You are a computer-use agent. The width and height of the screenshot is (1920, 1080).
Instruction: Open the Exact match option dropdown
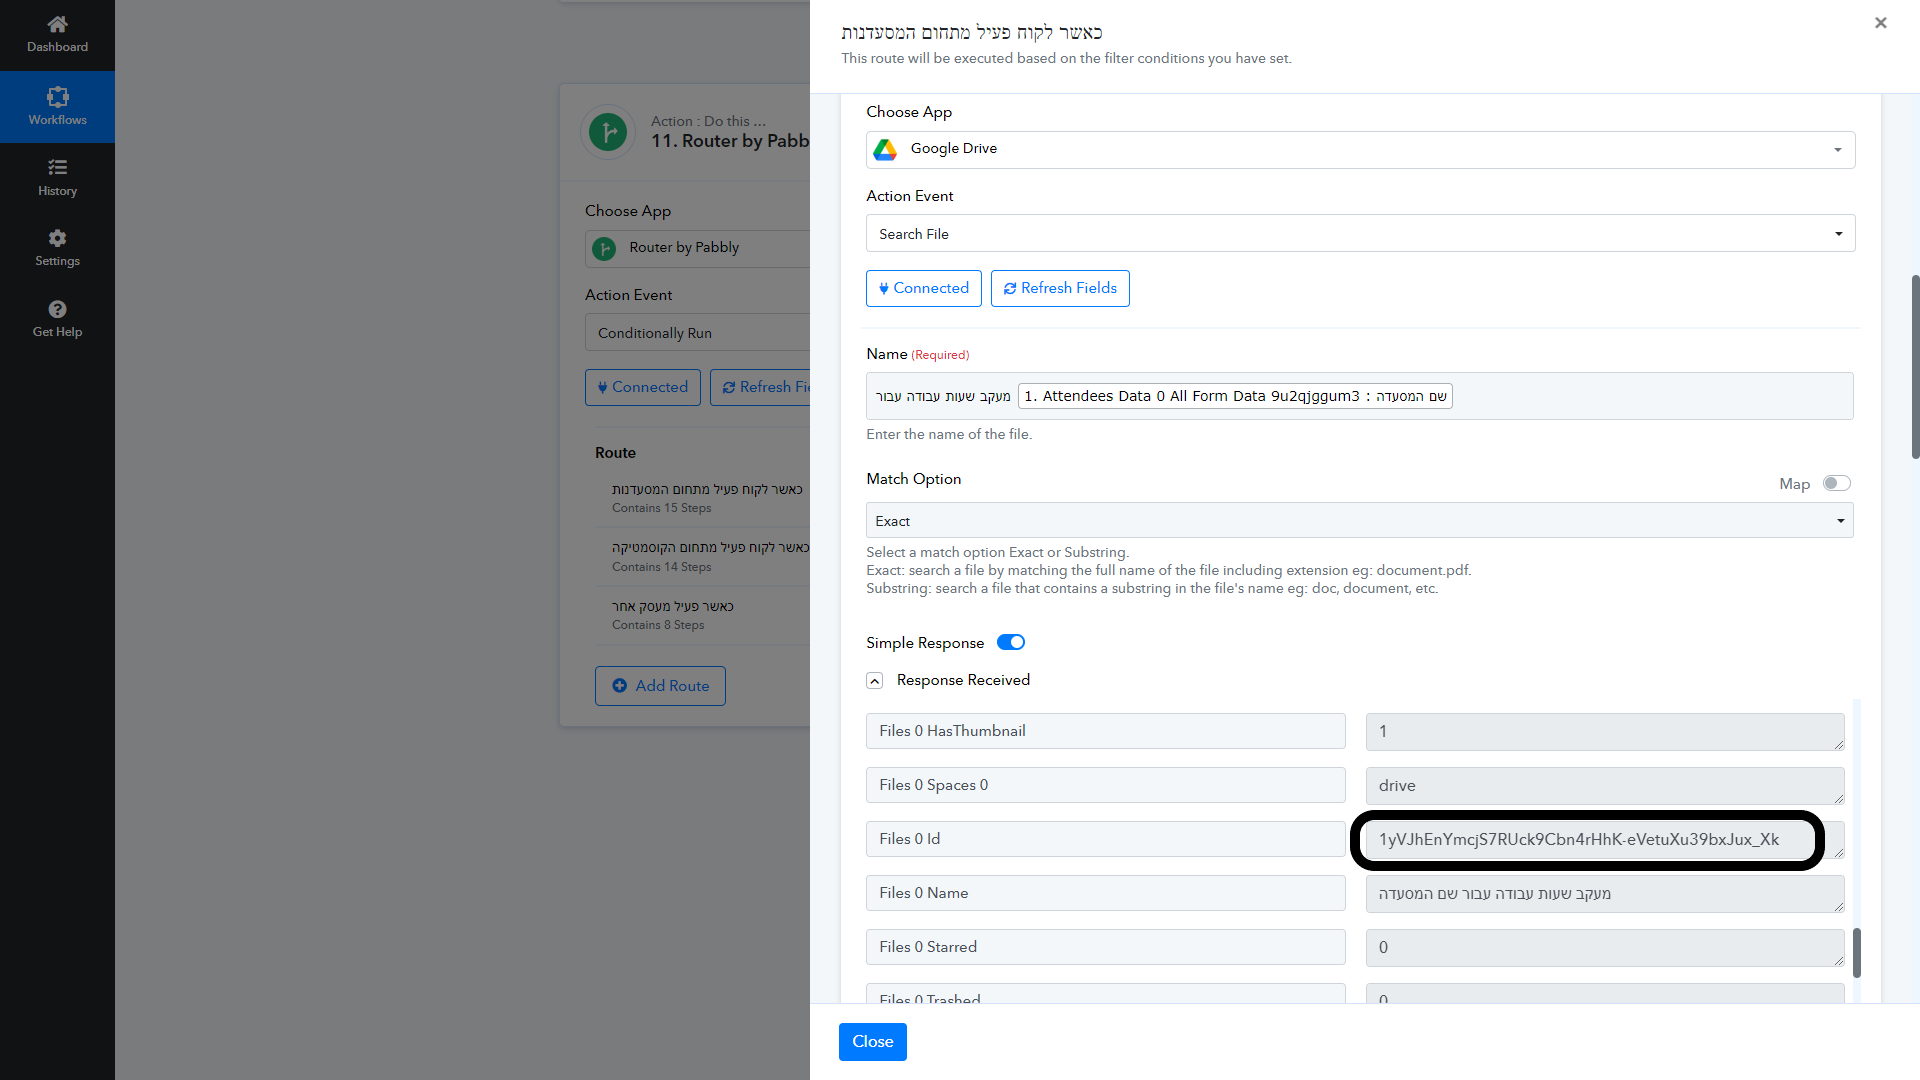click(1360, 521)
